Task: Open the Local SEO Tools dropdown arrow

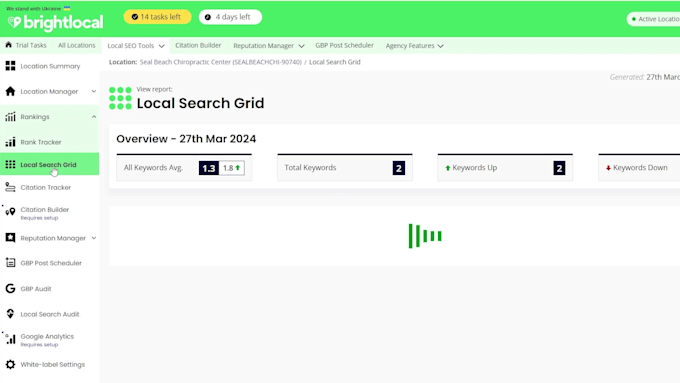Action: pyautogui.click(x=161, y=46)
